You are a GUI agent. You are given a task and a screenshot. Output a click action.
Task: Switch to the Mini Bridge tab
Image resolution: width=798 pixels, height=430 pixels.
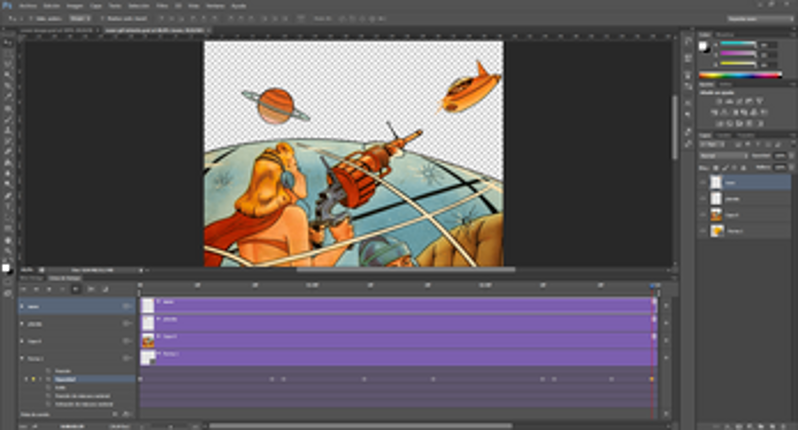click(32, 278)
